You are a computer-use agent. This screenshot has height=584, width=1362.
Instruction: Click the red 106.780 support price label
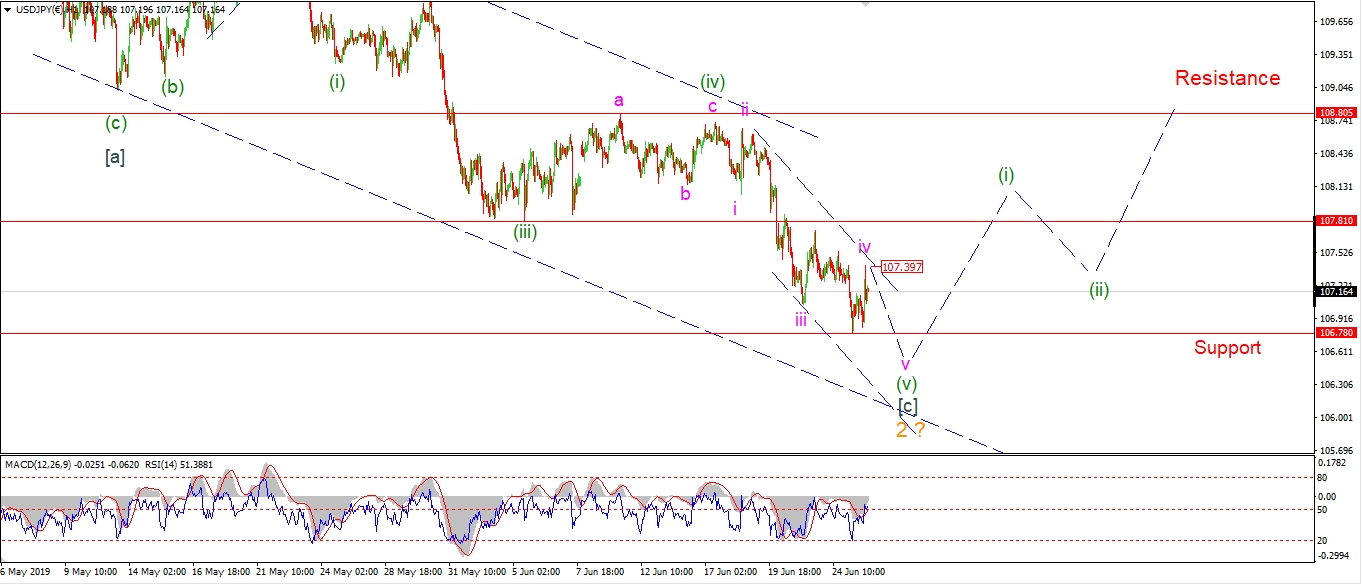[x=1337, y=333]
